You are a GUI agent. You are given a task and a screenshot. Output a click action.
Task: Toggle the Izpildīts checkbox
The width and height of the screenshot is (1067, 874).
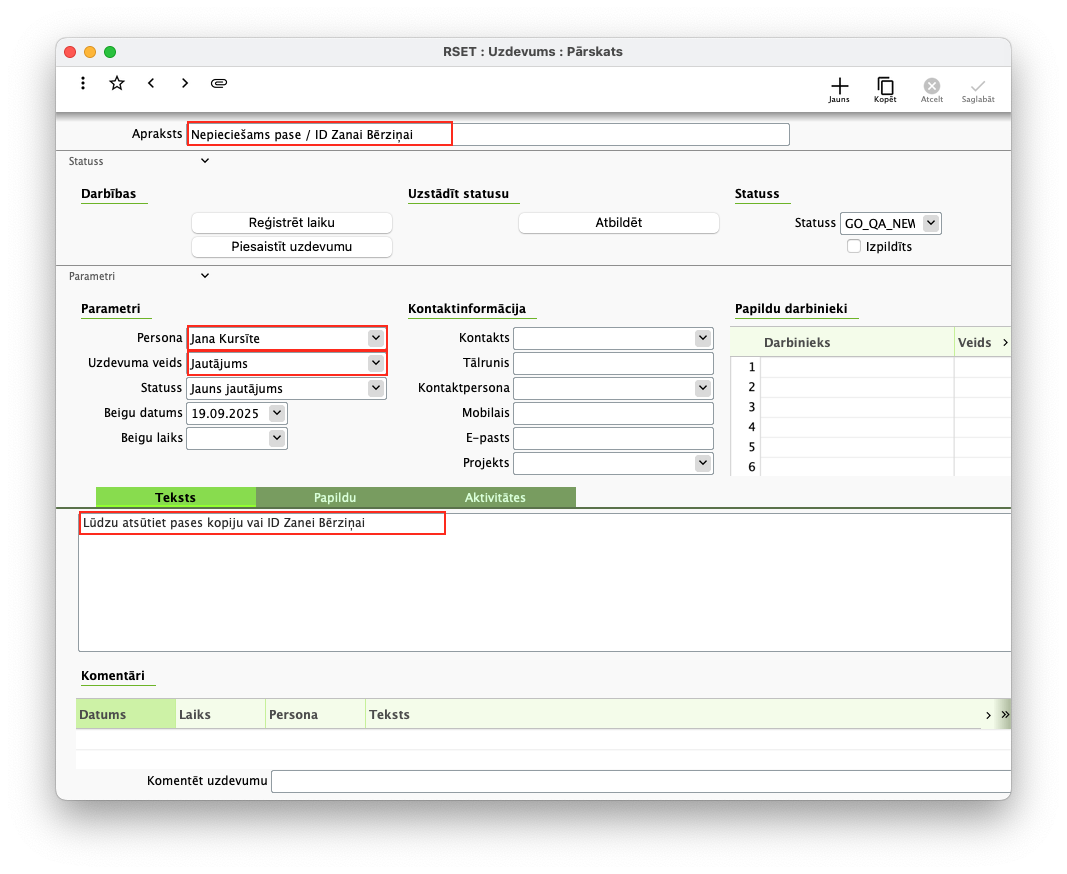[x=854, y=246]
